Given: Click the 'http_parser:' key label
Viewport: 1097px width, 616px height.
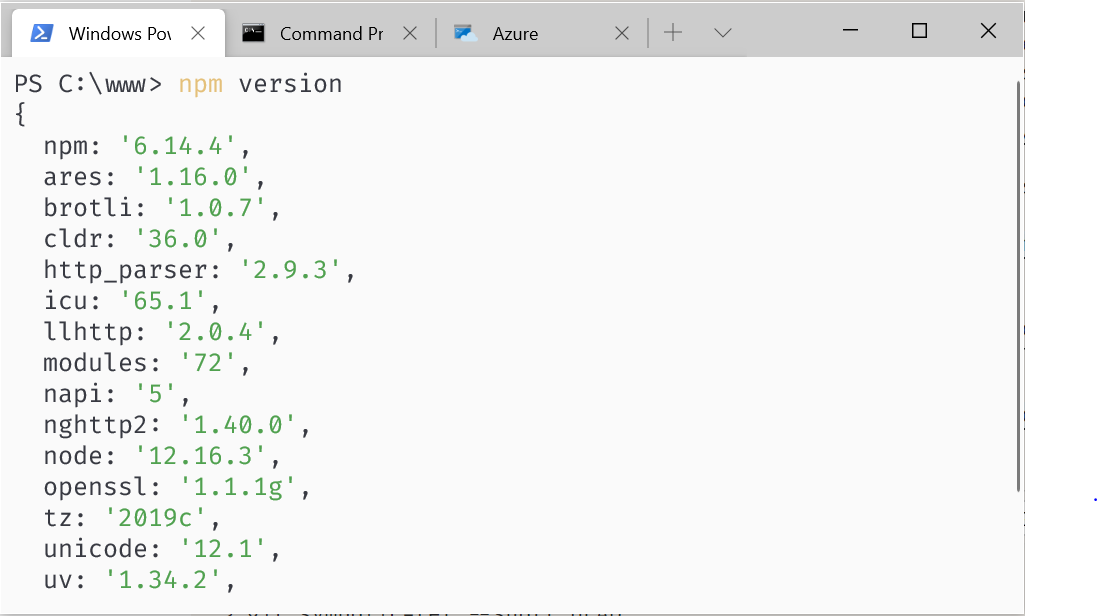Looking at the screenshot, I should pos(133,270).
